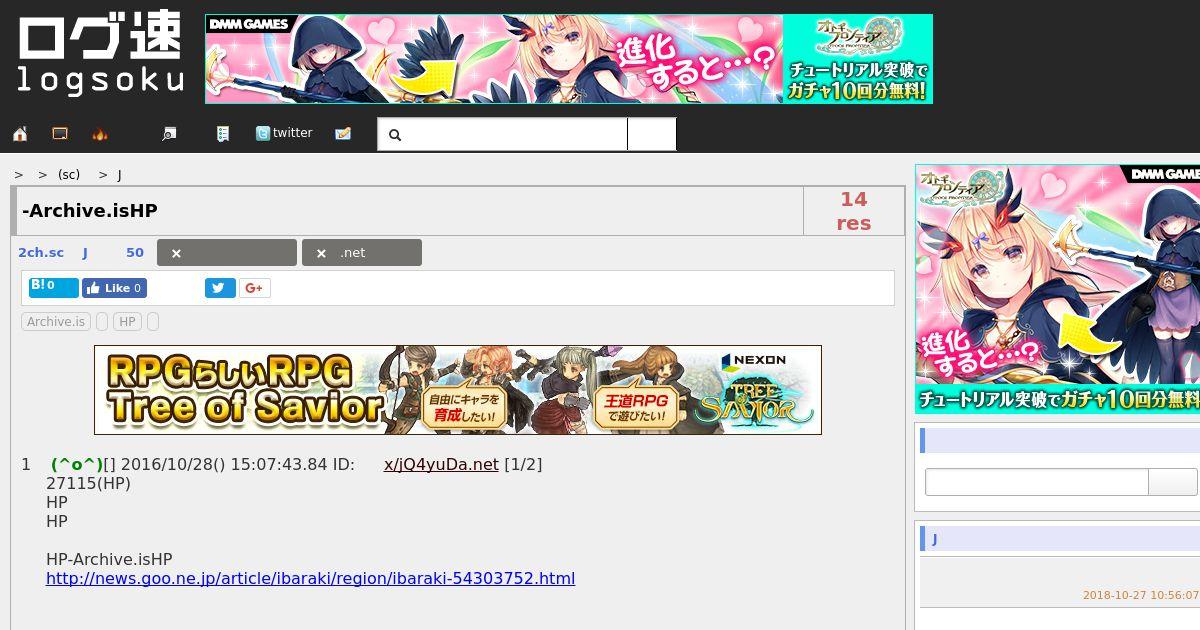
Task: Tweet the thread via Twitter bird button
Action: coord(220,288)
